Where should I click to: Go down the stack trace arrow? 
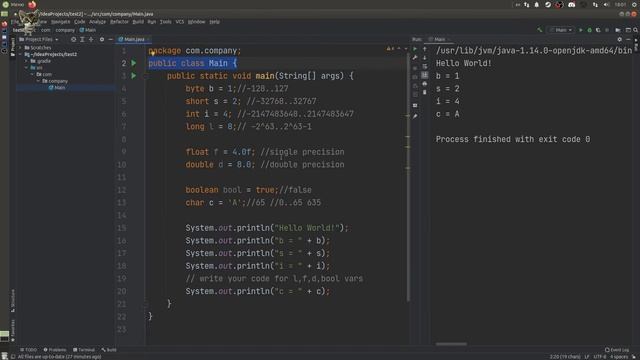pyautogui.click(x=424, y=58)
